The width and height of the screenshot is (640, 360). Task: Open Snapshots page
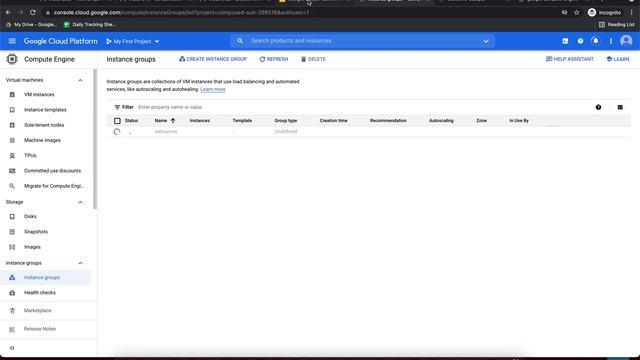36,232
